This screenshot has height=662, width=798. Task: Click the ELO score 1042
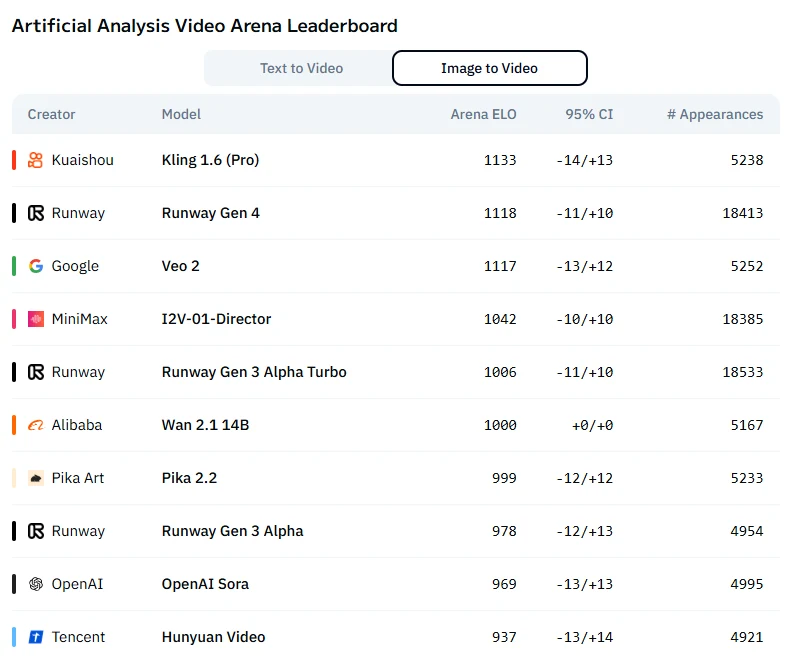coord(500,319)
